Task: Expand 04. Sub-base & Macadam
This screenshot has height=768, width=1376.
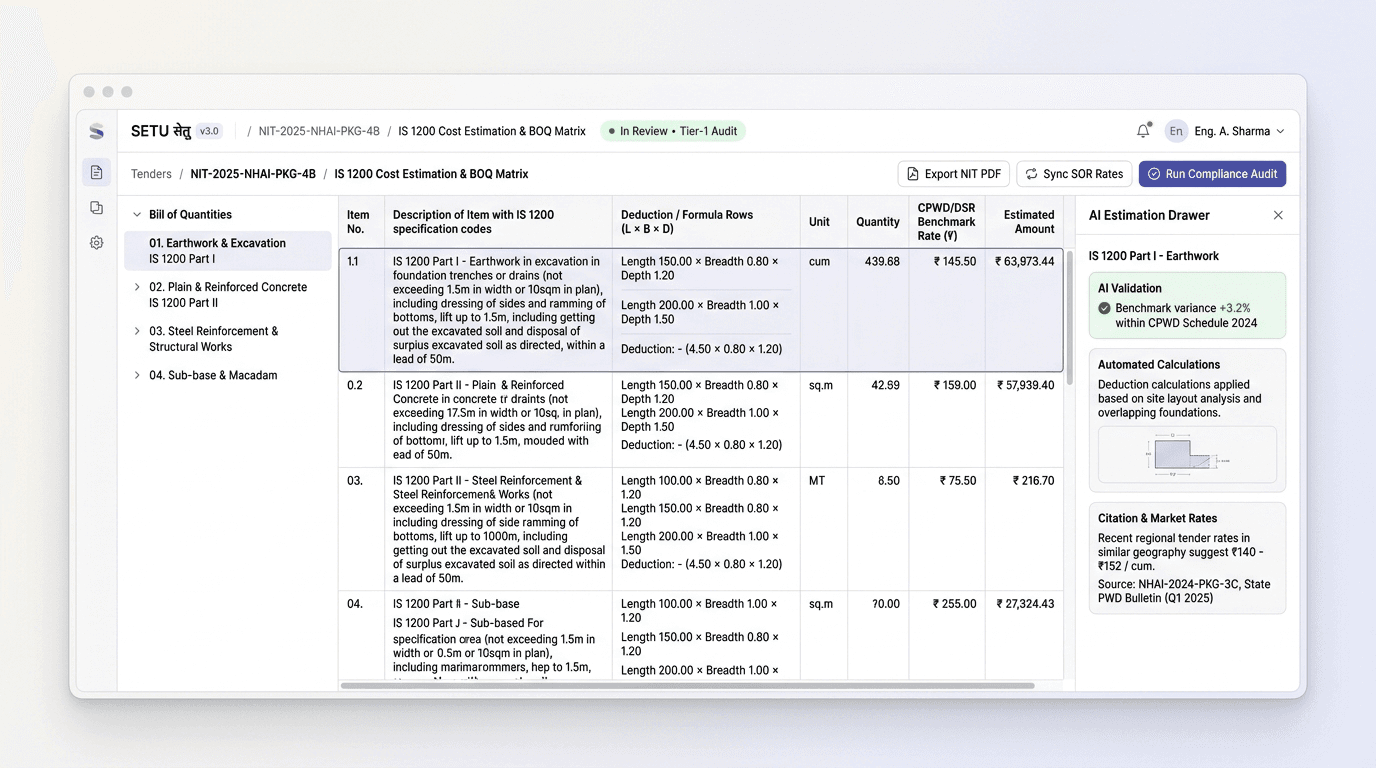Action: click(137, 375)
